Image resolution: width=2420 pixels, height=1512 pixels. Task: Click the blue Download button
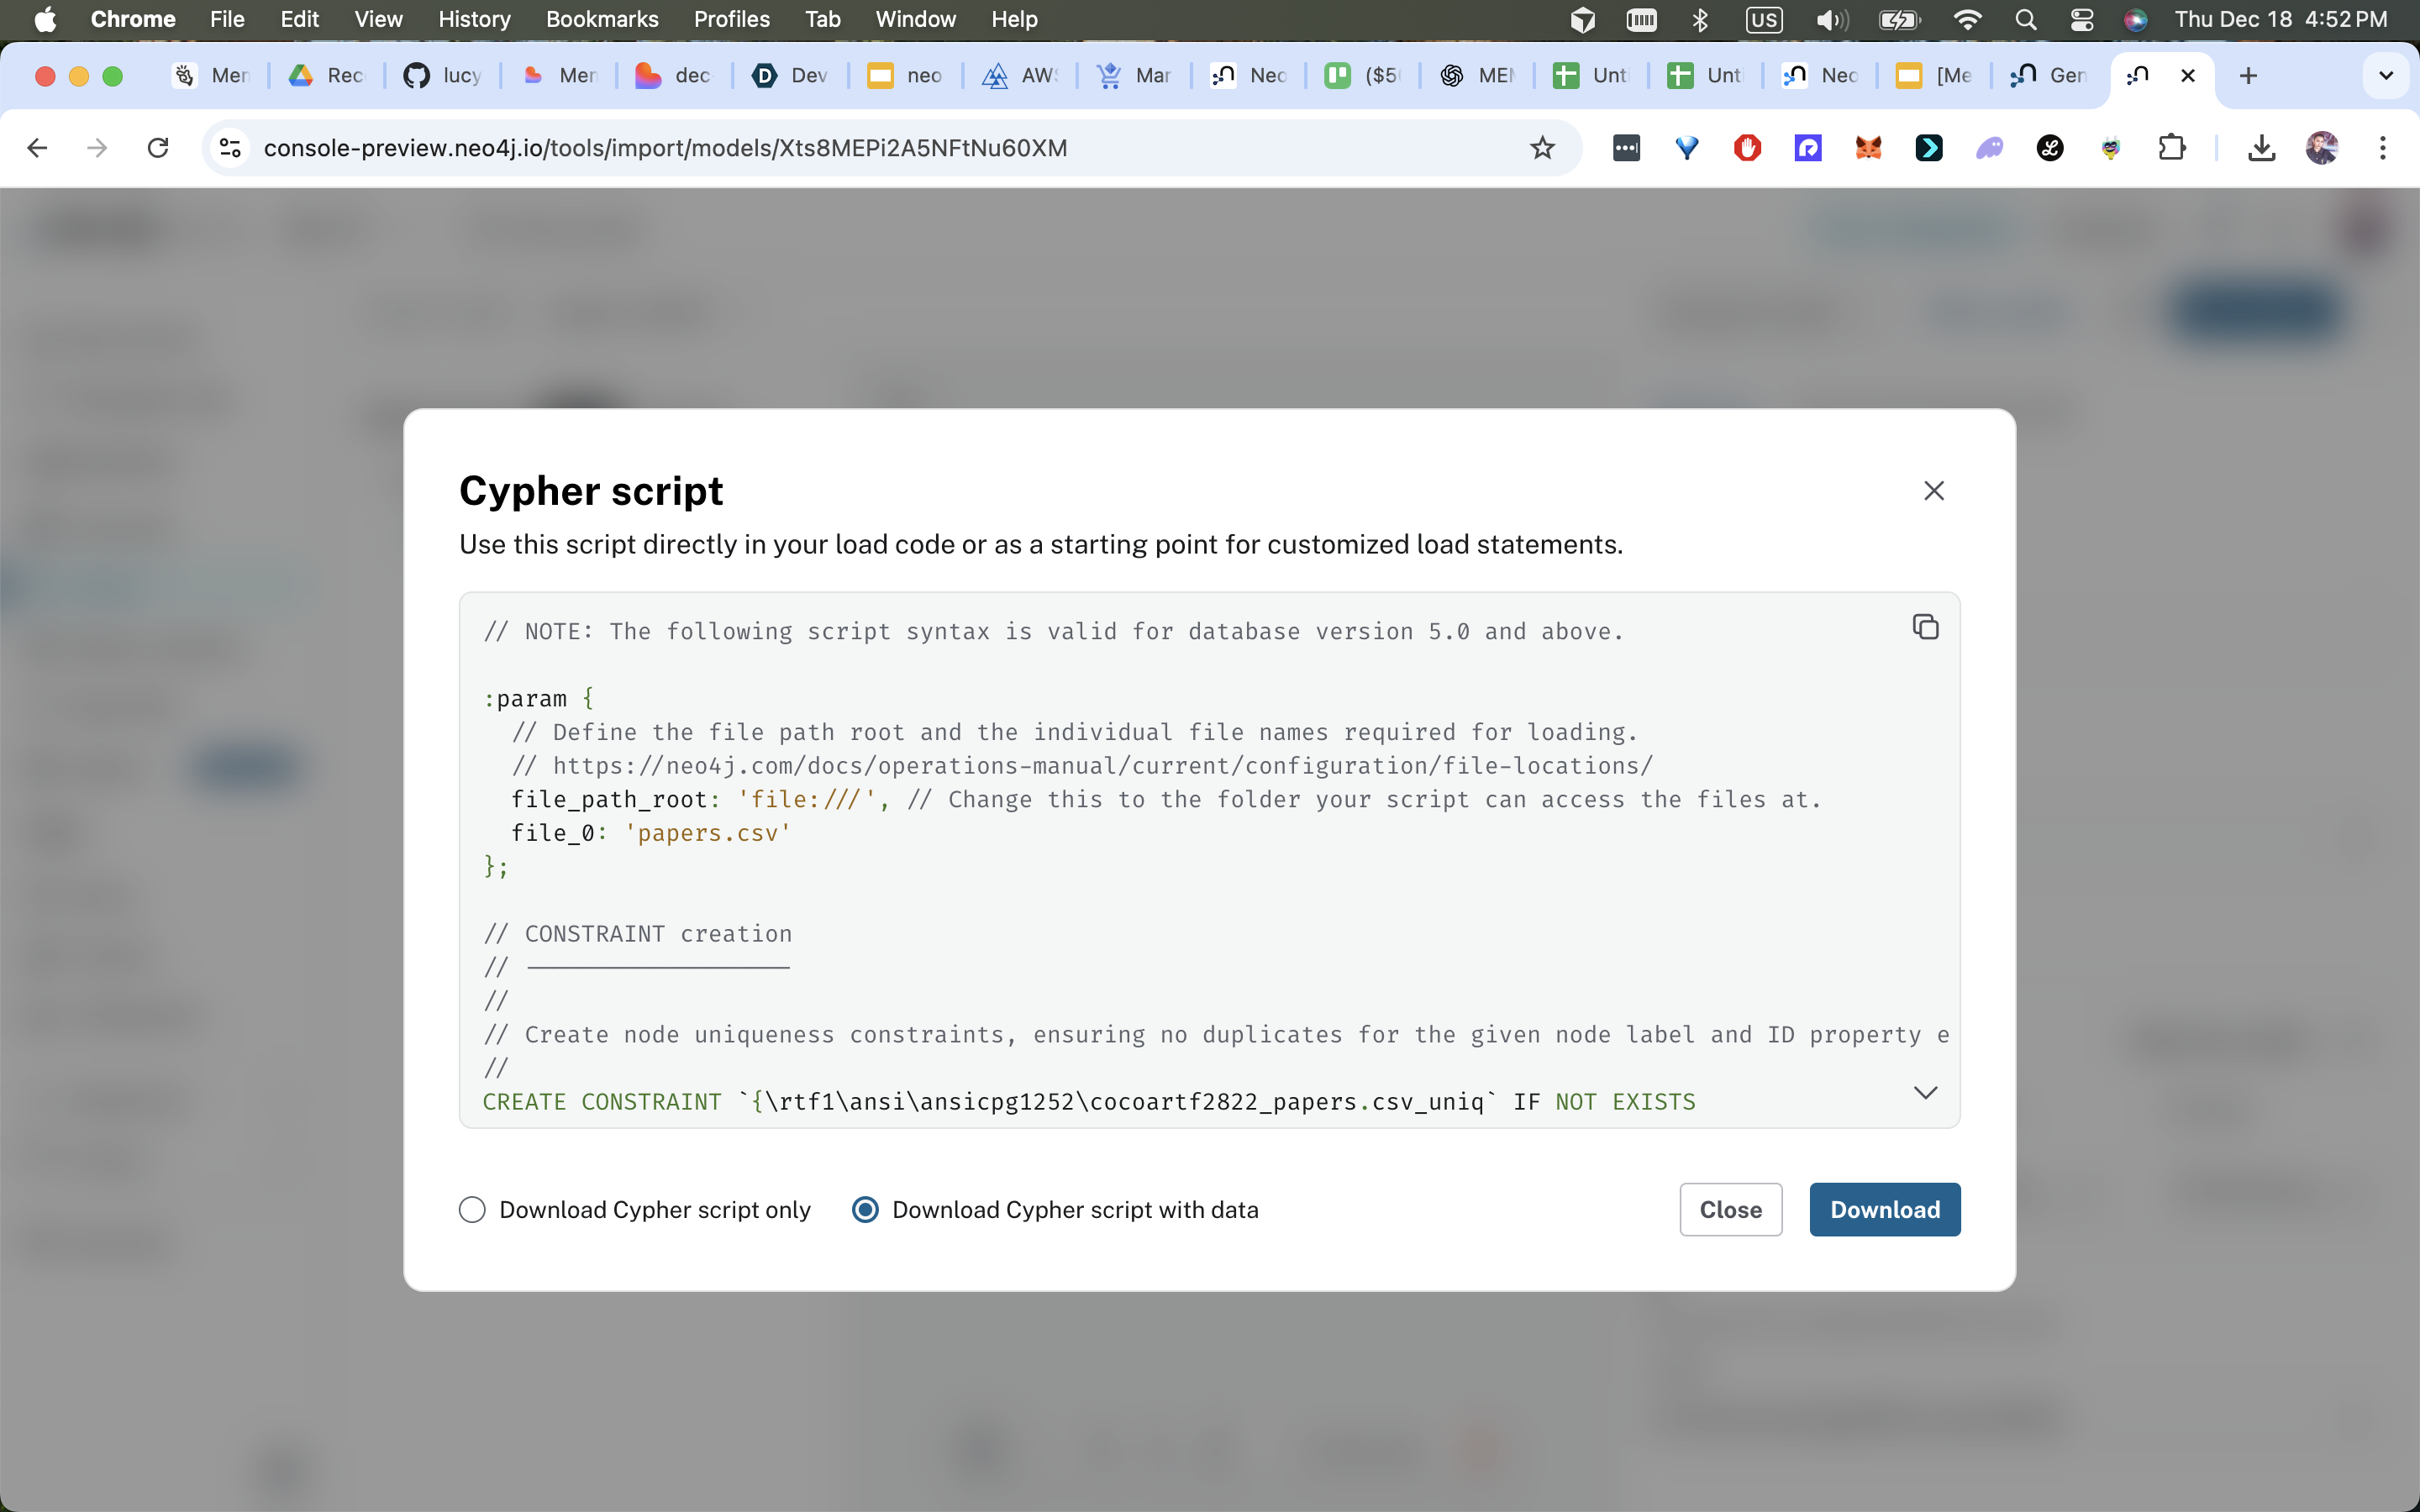tap(1884, 1210)
